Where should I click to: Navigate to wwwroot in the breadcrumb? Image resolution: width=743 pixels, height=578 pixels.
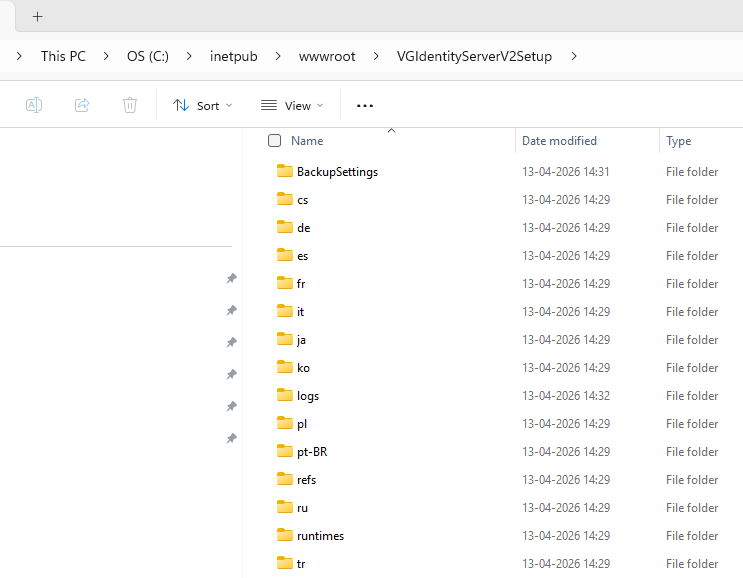(327, 56)
